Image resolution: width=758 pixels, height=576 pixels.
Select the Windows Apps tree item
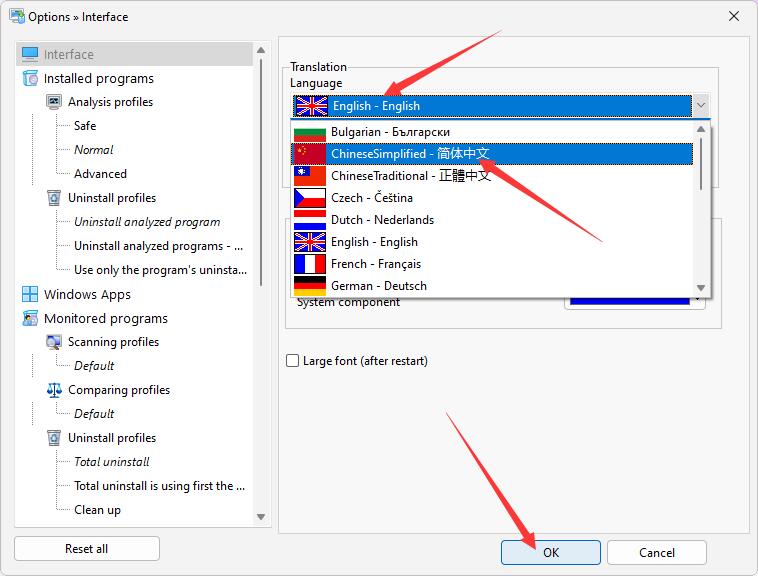[87, 294]
